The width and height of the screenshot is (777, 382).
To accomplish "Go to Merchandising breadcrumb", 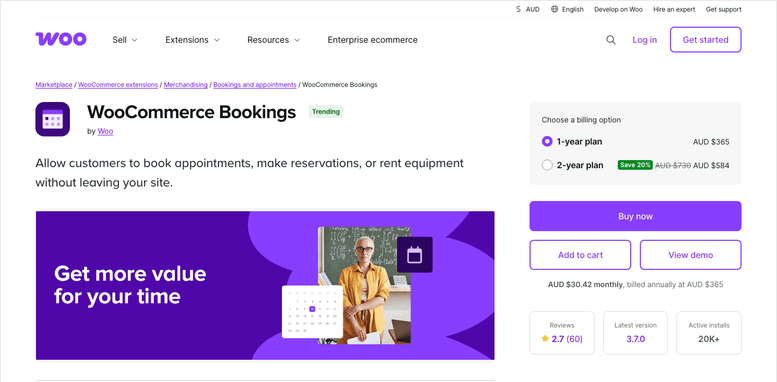I will (x=185, y=85).
